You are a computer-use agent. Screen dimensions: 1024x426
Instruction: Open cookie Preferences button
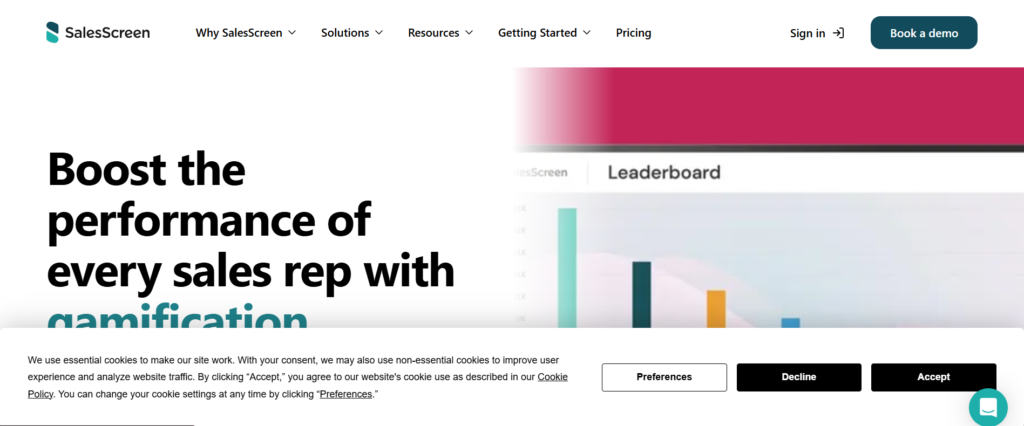coord(664,377)
